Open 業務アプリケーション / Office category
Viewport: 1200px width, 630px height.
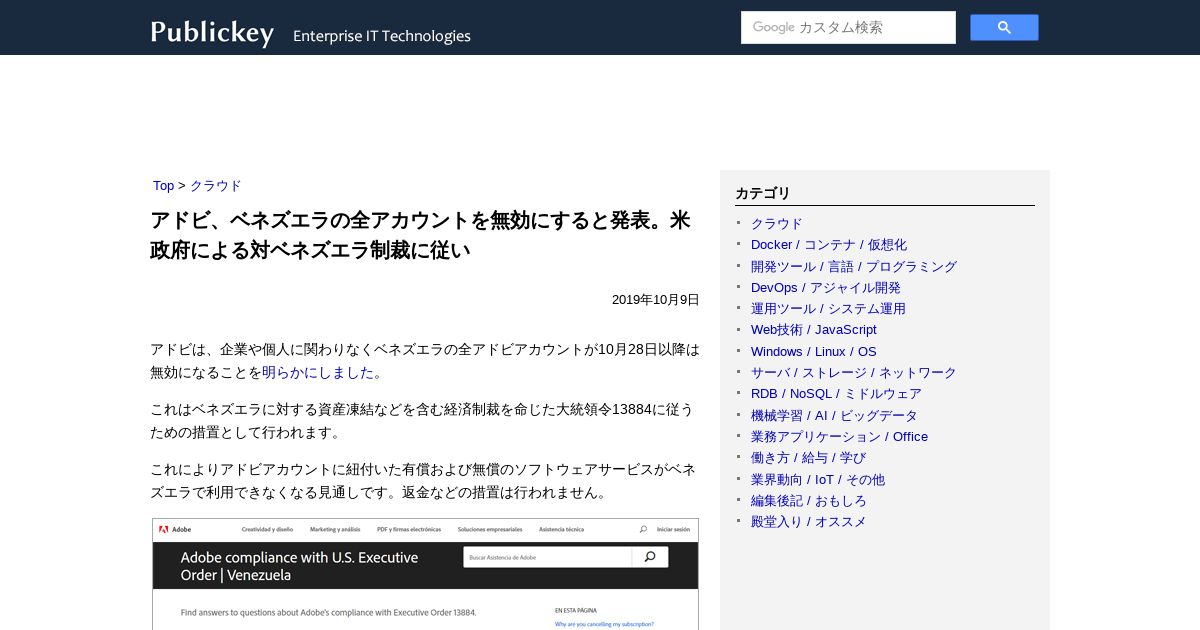click(x=839, y=436)
